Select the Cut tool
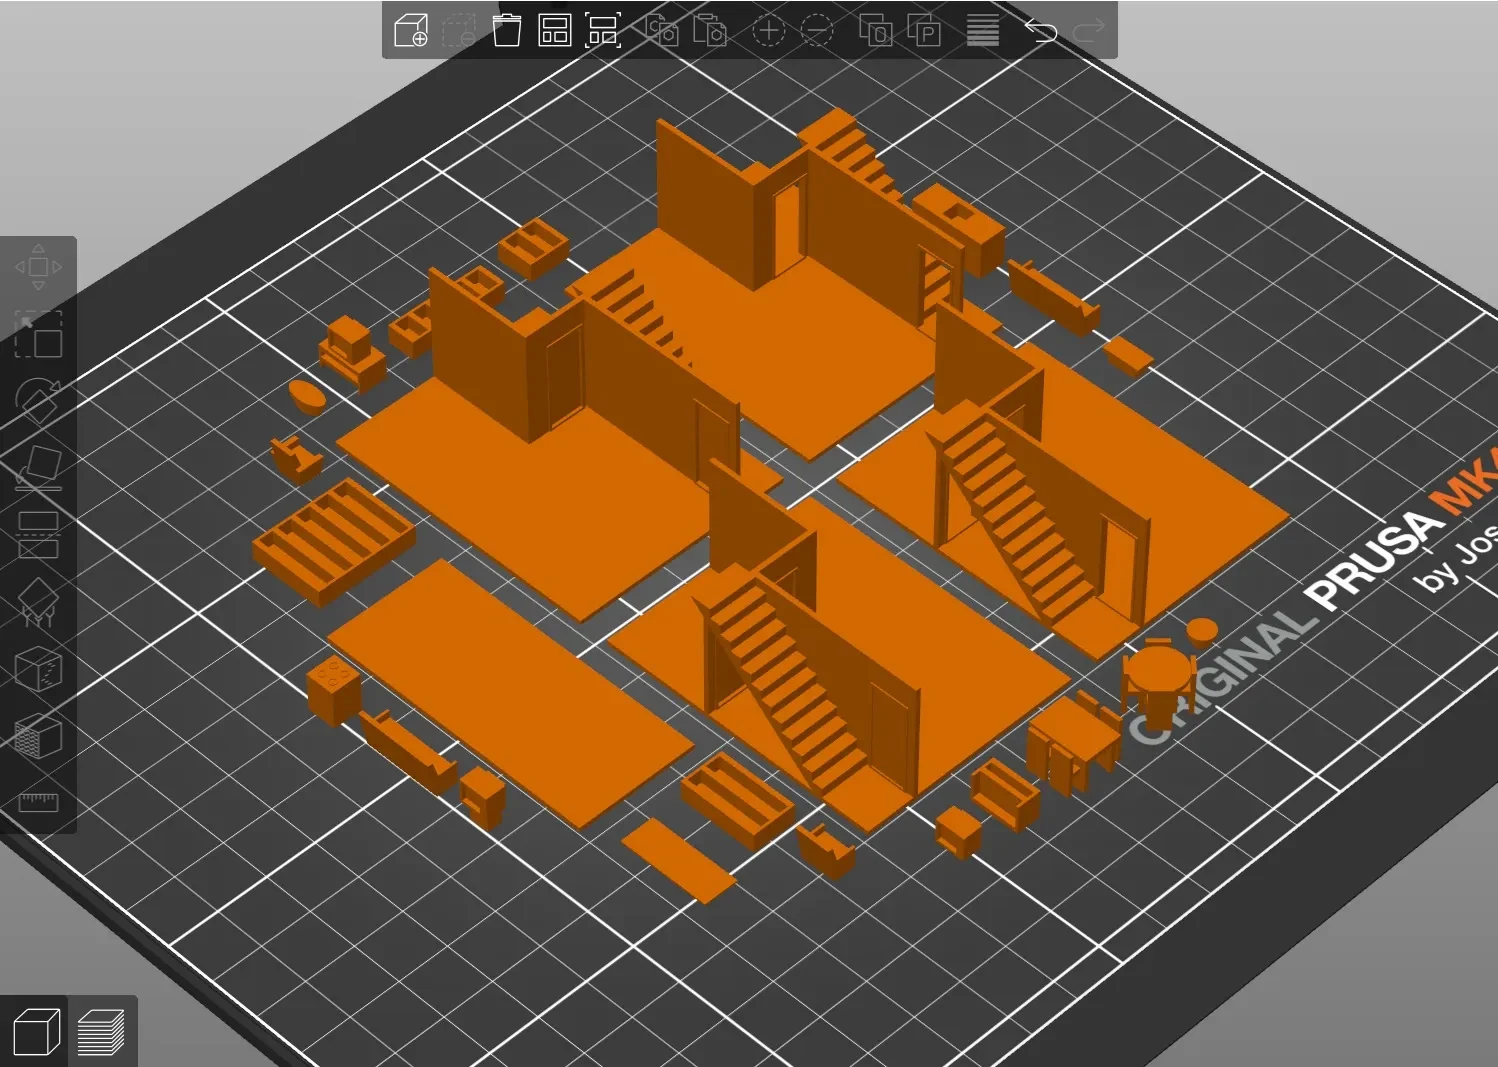Image resolution: width=1498 pixels, height=1067 pixels. coord(38,535)
